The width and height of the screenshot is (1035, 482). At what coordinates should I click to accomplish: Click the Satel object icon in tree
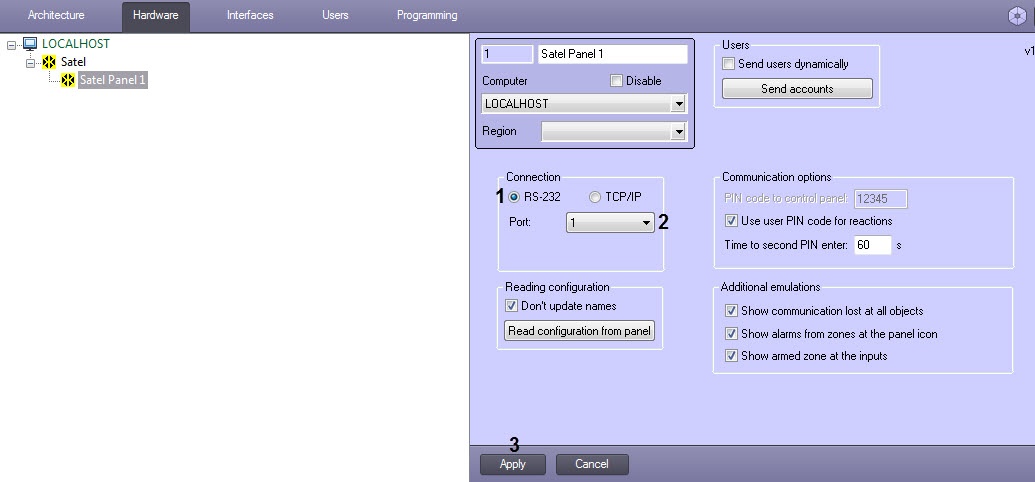point(49,62)
